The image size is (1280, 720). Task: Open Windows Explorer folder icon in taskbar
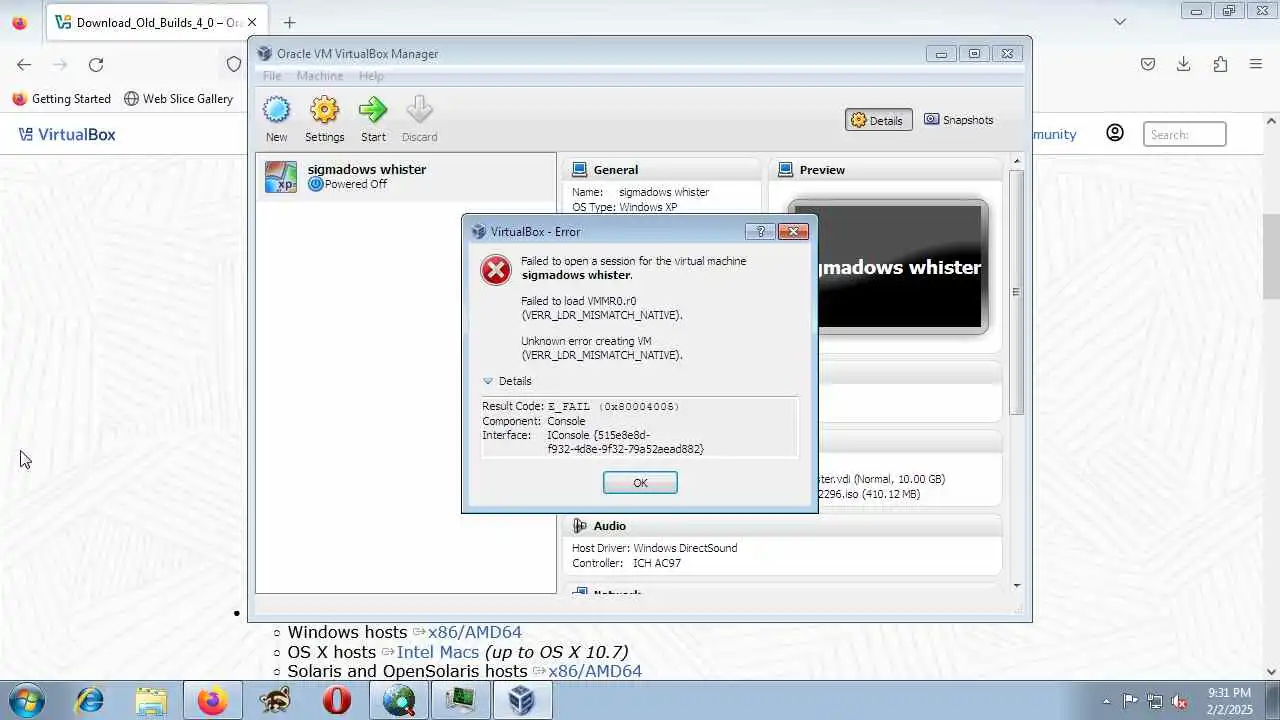tap(151, 701)
